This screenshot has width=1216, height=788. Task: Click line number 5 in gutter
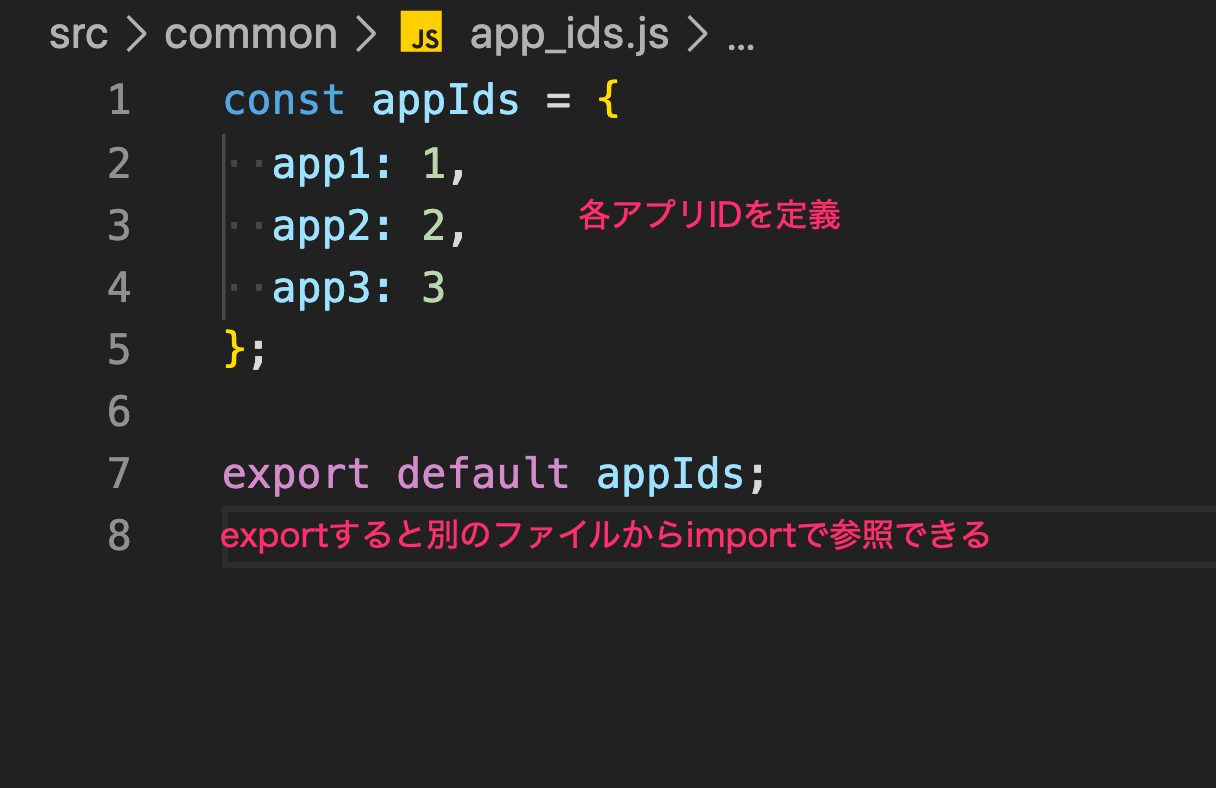[119, 350]
